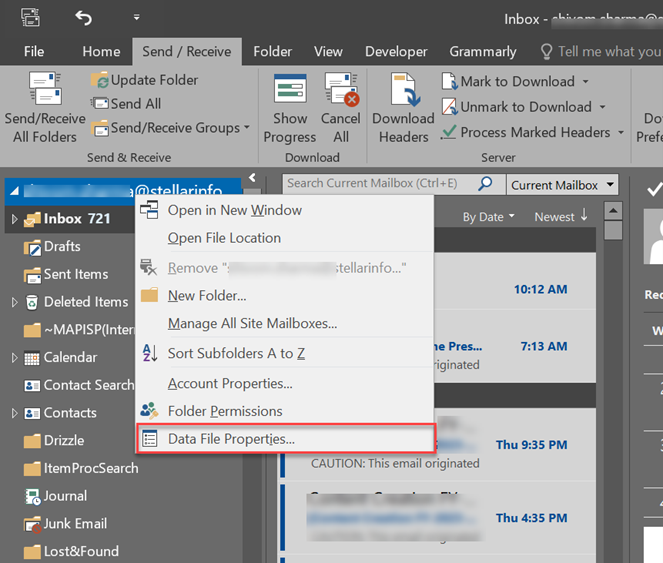663x563 pixels.
Task: Expand the Inbox folder tree arrow
Action: point(14,219)
